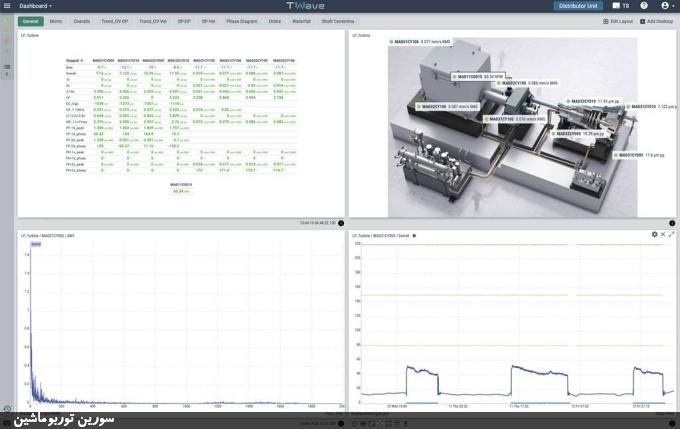Viewport: 680px width, 429px height.
Task: Toggle the Speed label on spectrum chart
Action: [35, 243]
